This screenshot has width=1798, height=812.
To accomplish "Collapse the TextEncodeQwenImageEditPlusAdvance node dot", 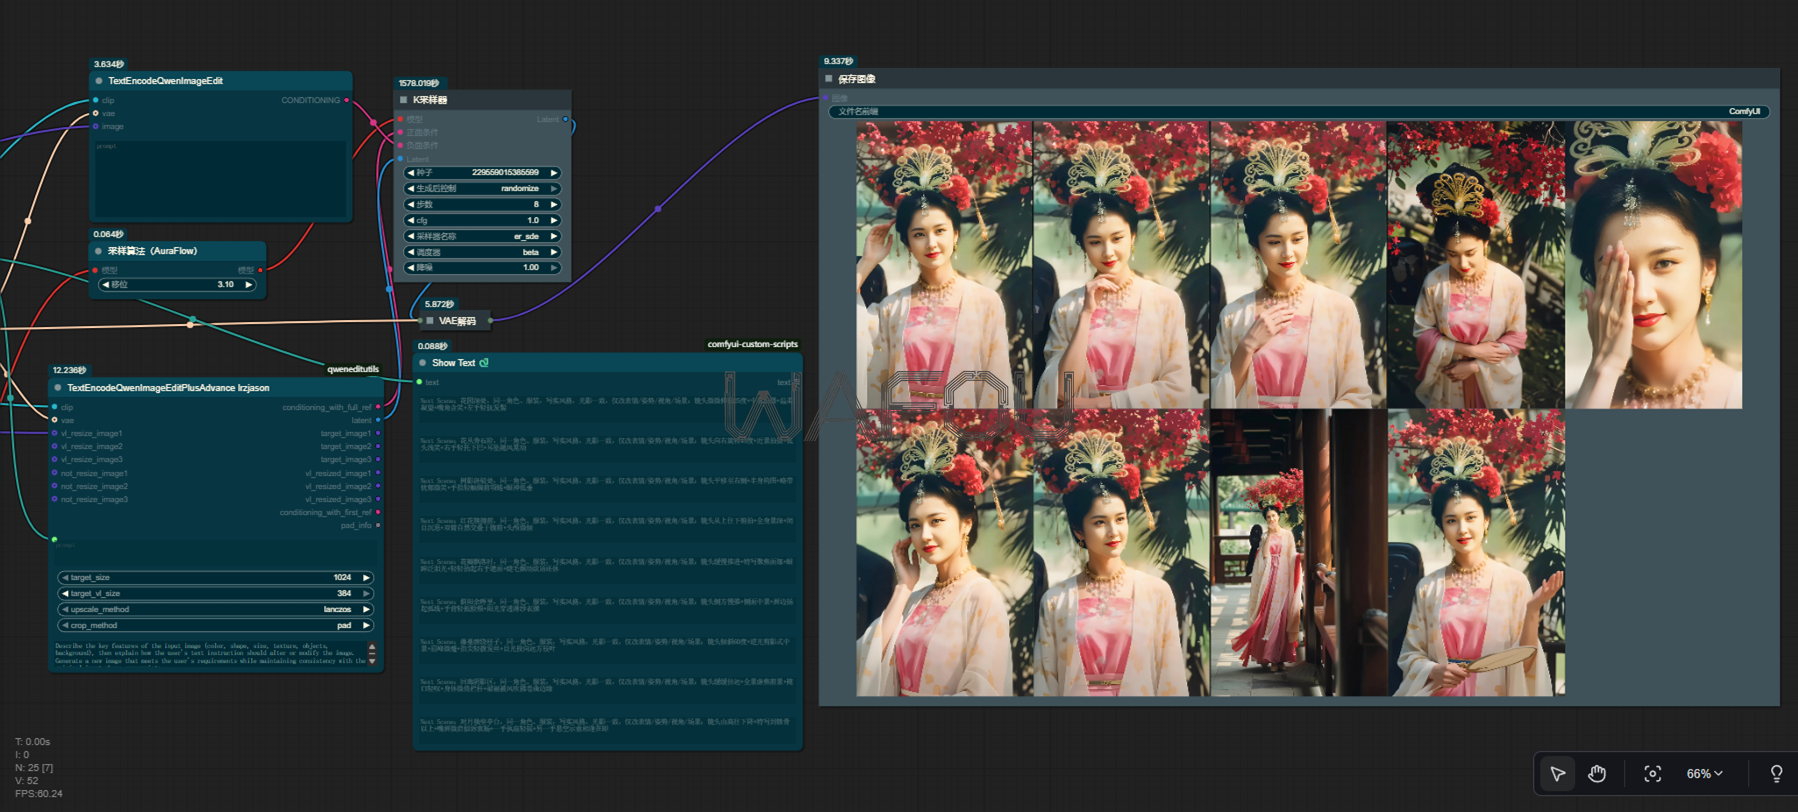I will (x=58, y=388).
